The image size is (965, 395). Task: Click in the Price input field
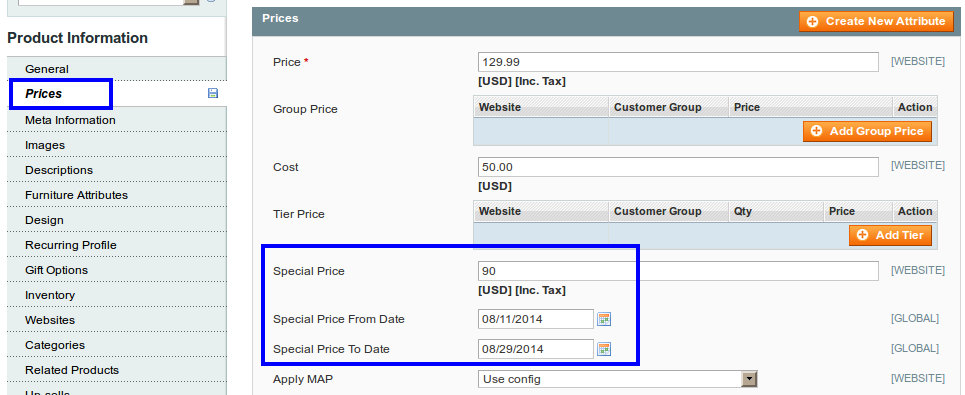(678, 62)
